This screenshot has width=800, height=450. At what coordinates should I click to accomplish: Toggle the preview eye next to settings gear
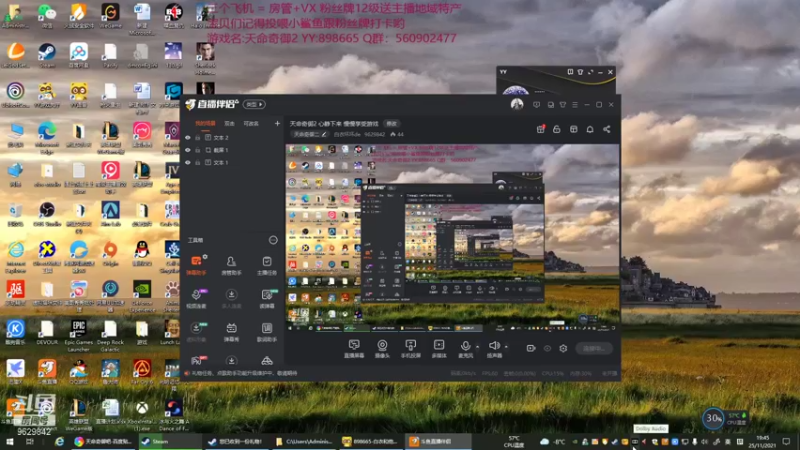(x=547, y=348)
